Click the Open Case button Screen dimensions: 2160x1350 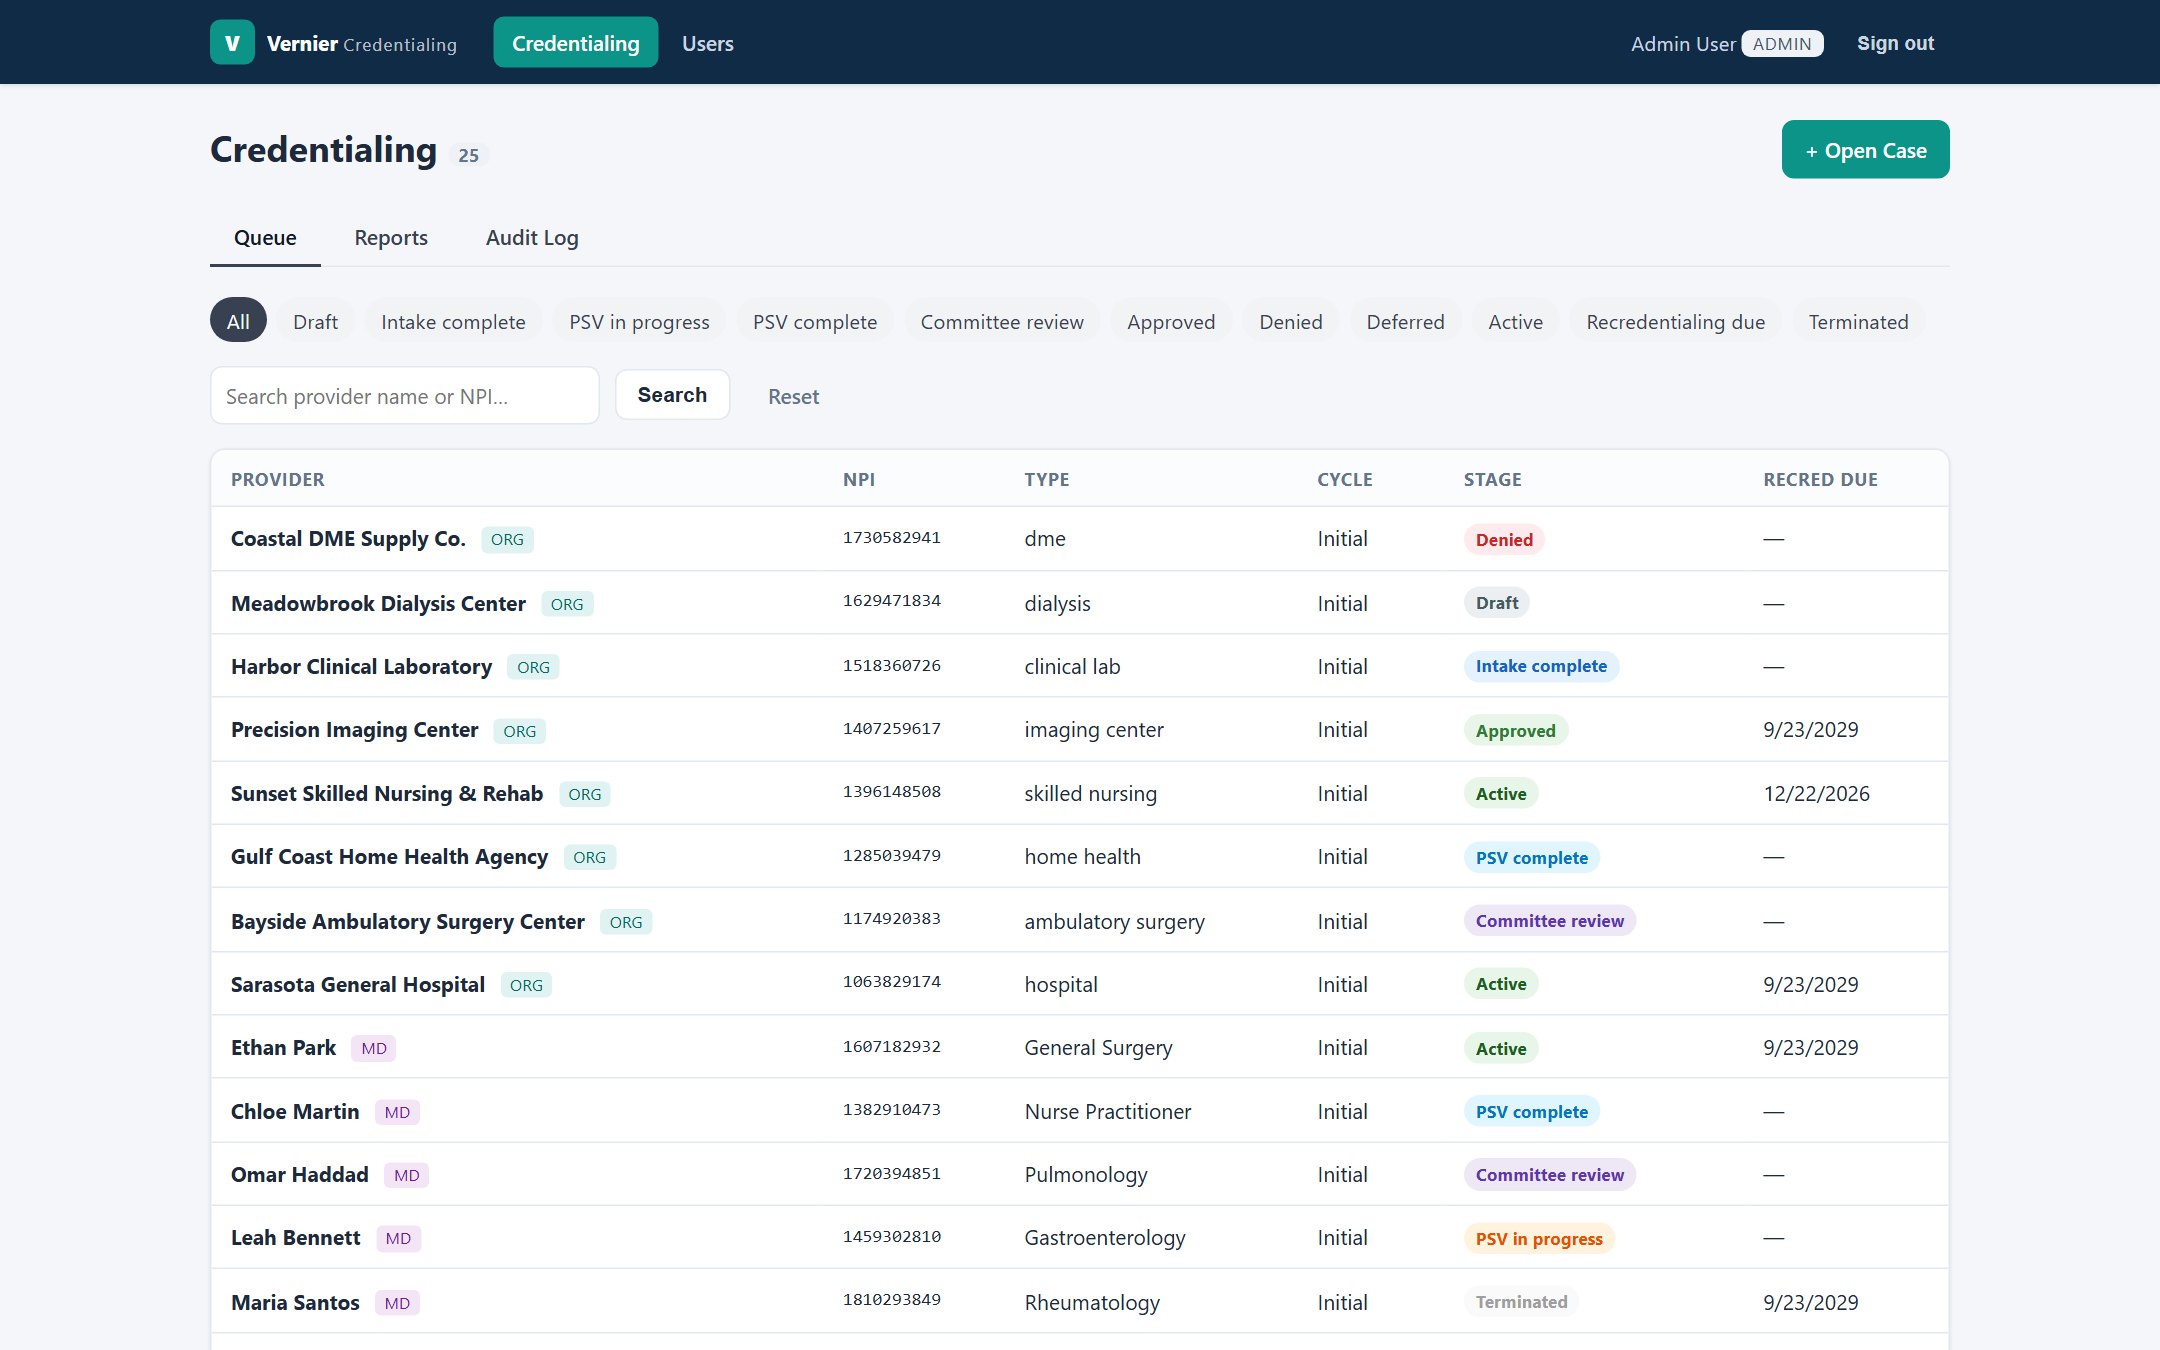tap(1865, 150)
